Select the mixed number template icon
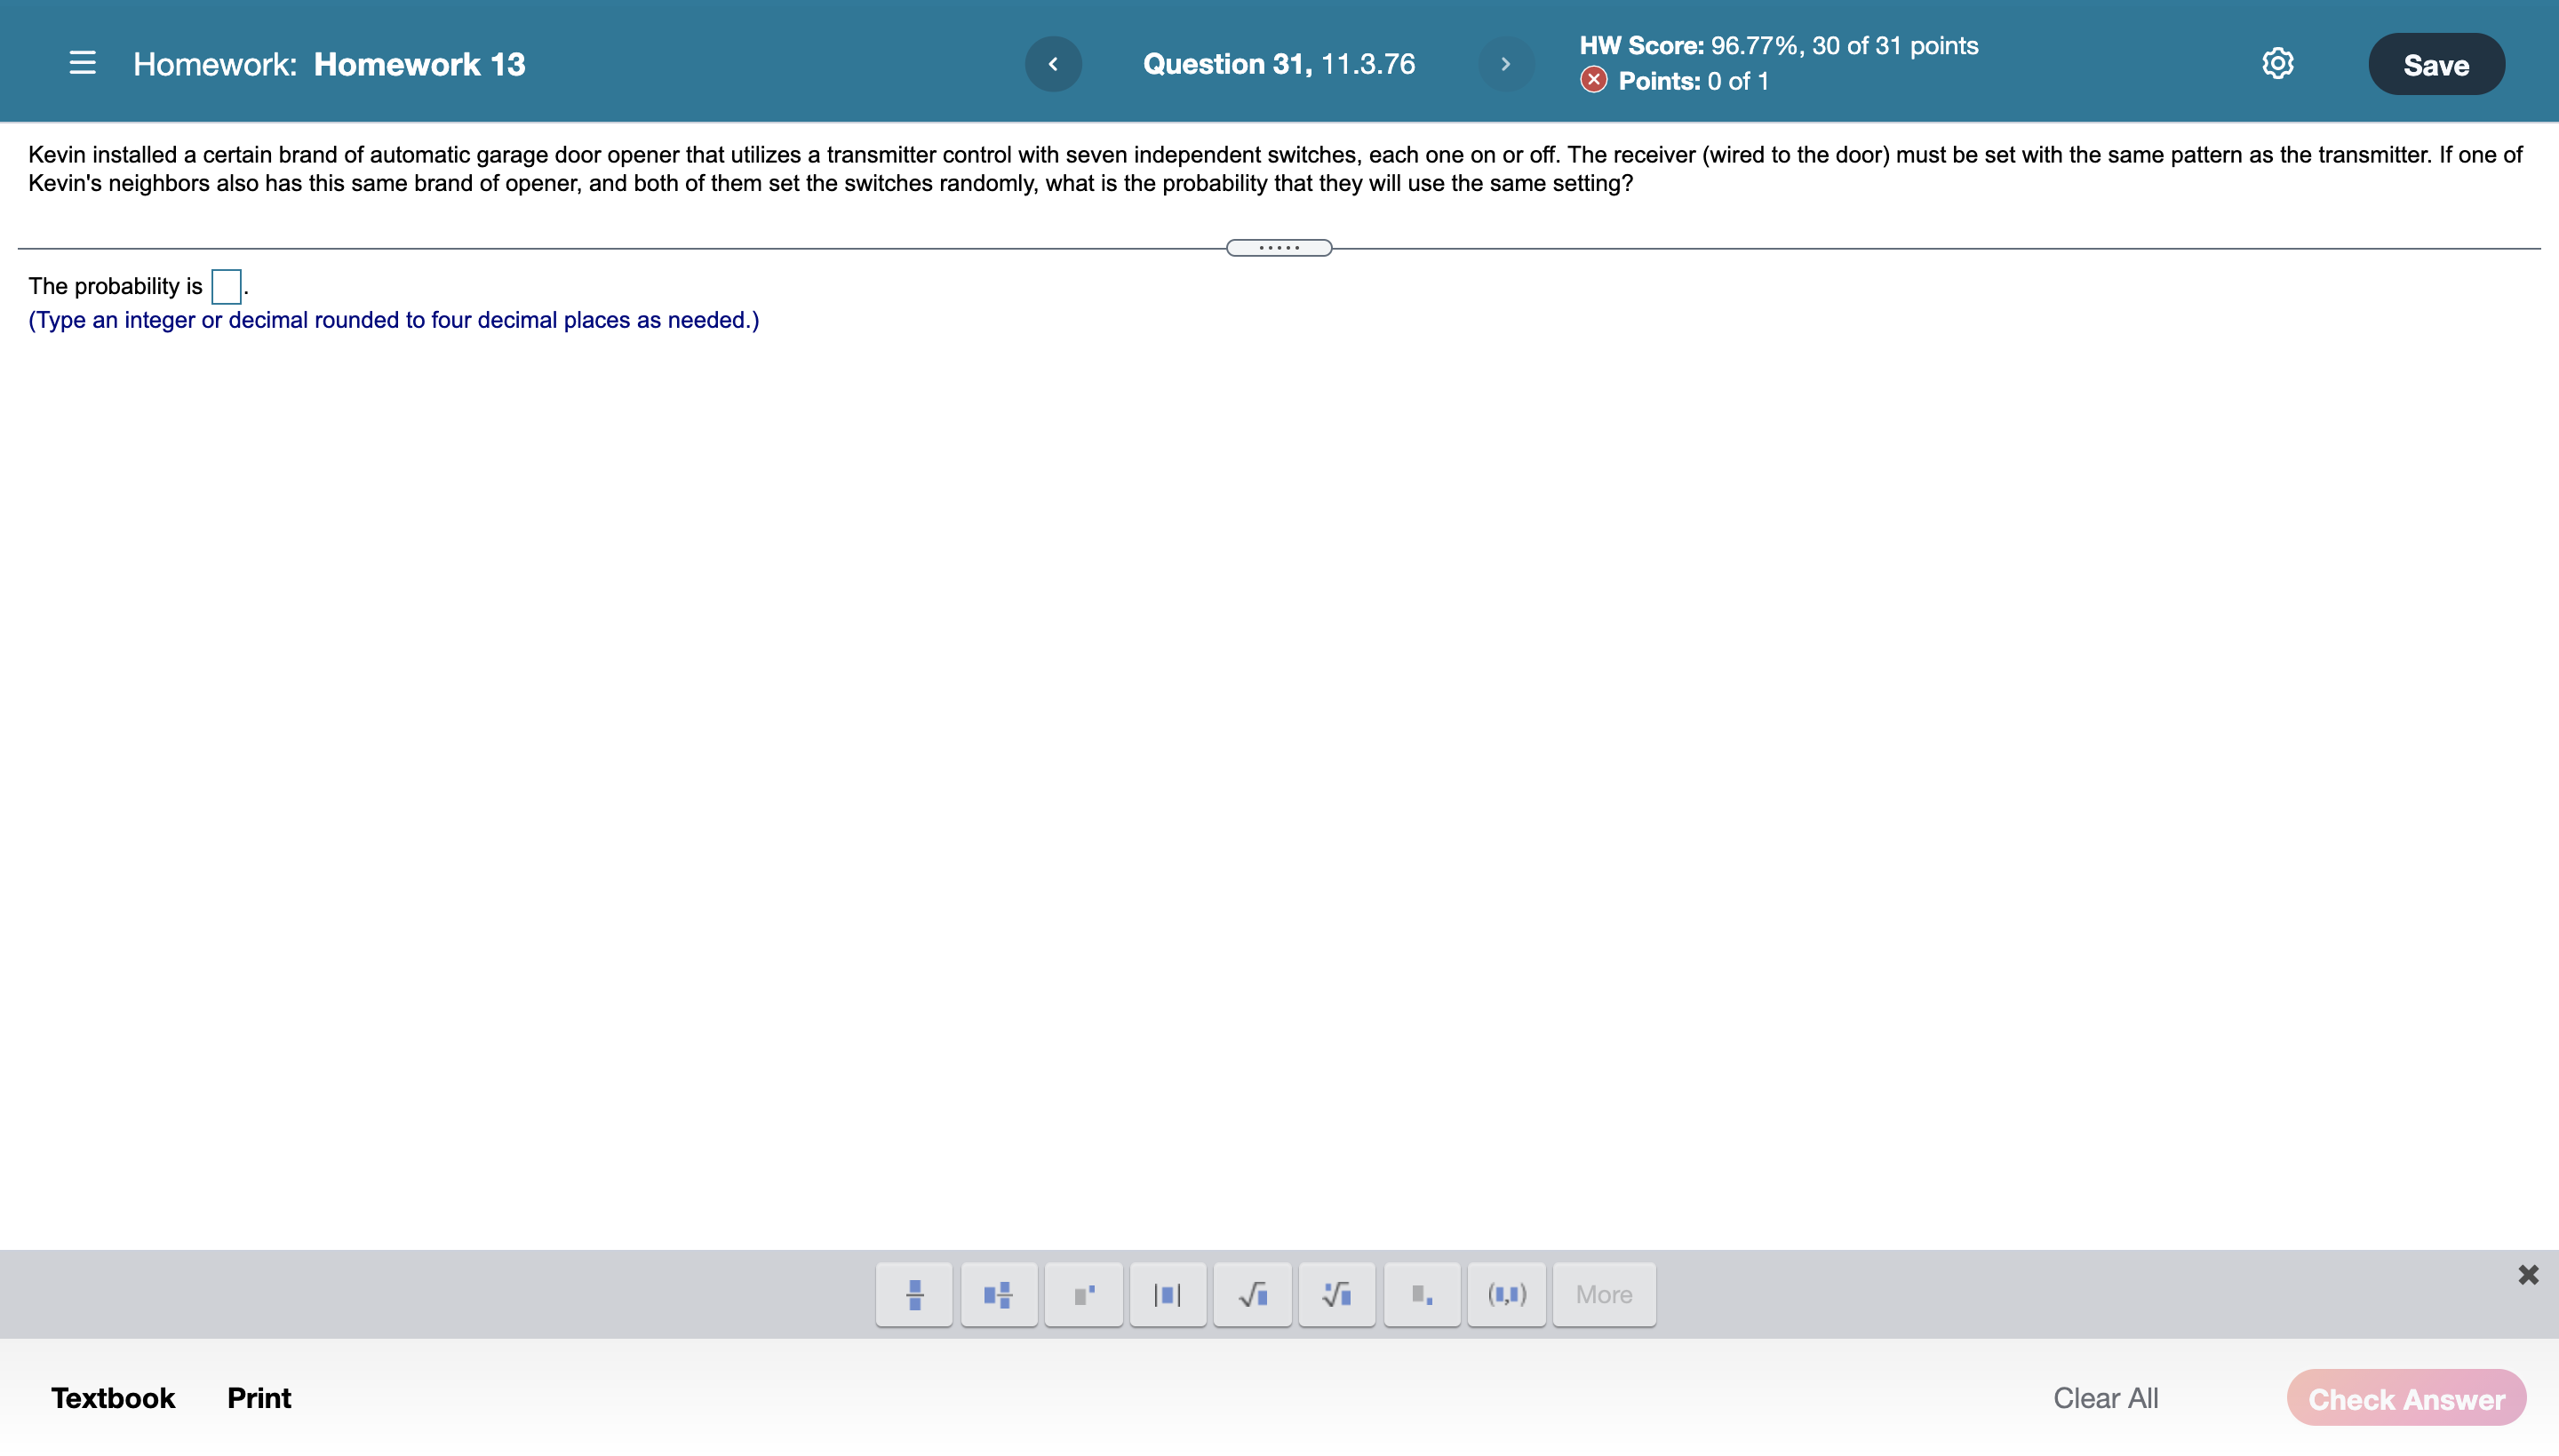 click(x=998, y=1294)
